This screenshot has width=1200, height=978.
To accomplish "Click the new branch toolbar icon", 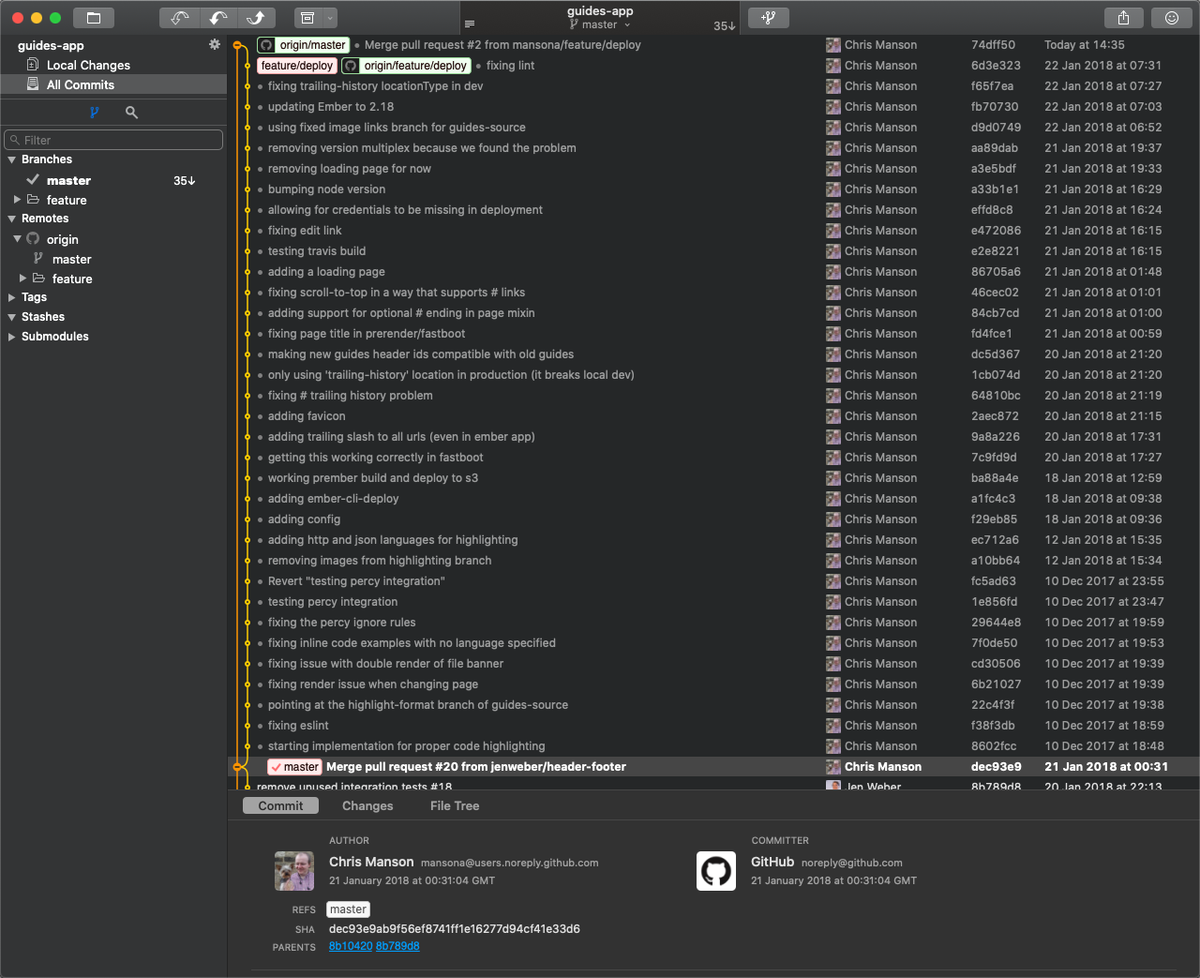I will (768, 17).
